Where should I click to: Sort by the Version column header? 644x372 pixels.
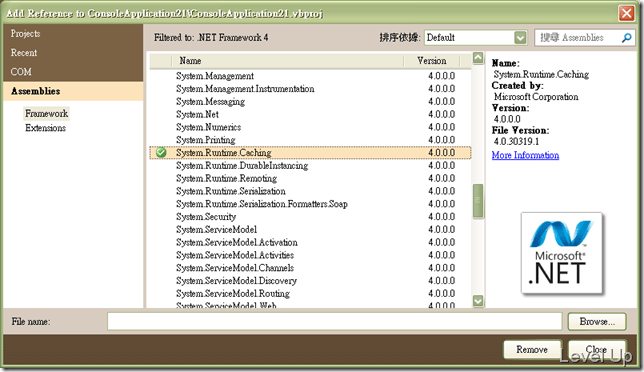tap(432, 61)
